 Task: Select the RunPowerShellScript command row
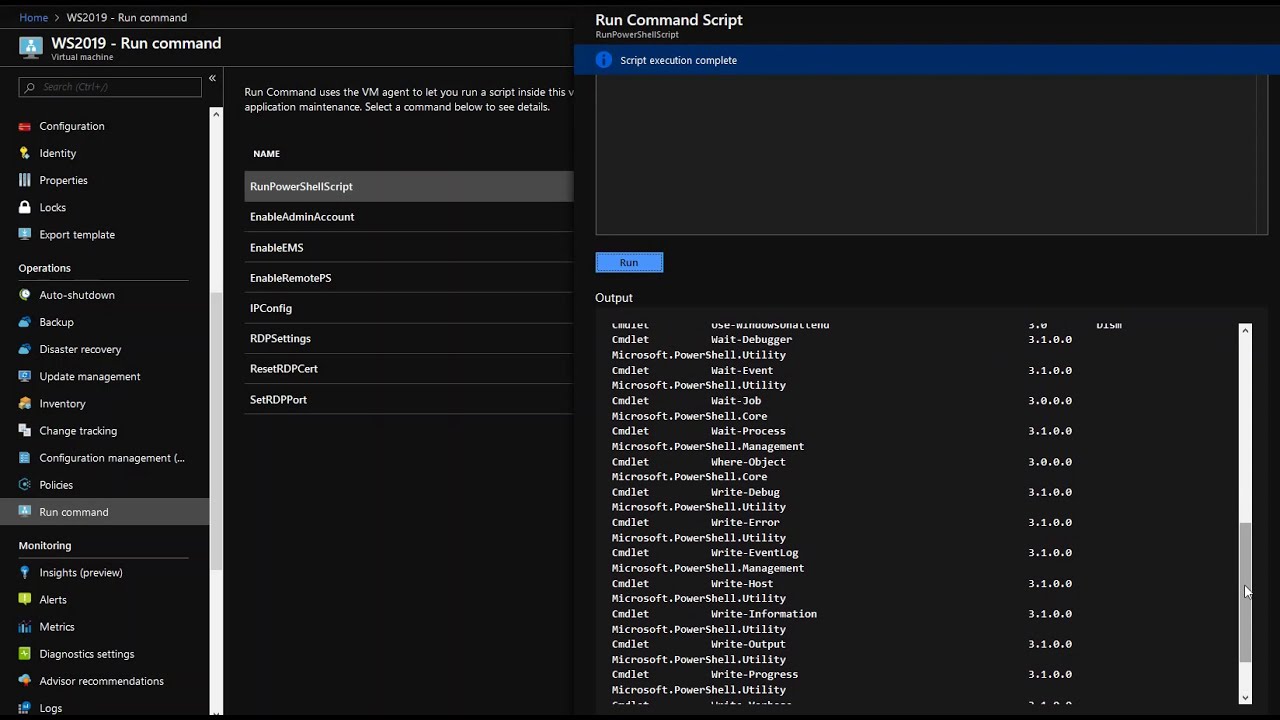point(409,186)
